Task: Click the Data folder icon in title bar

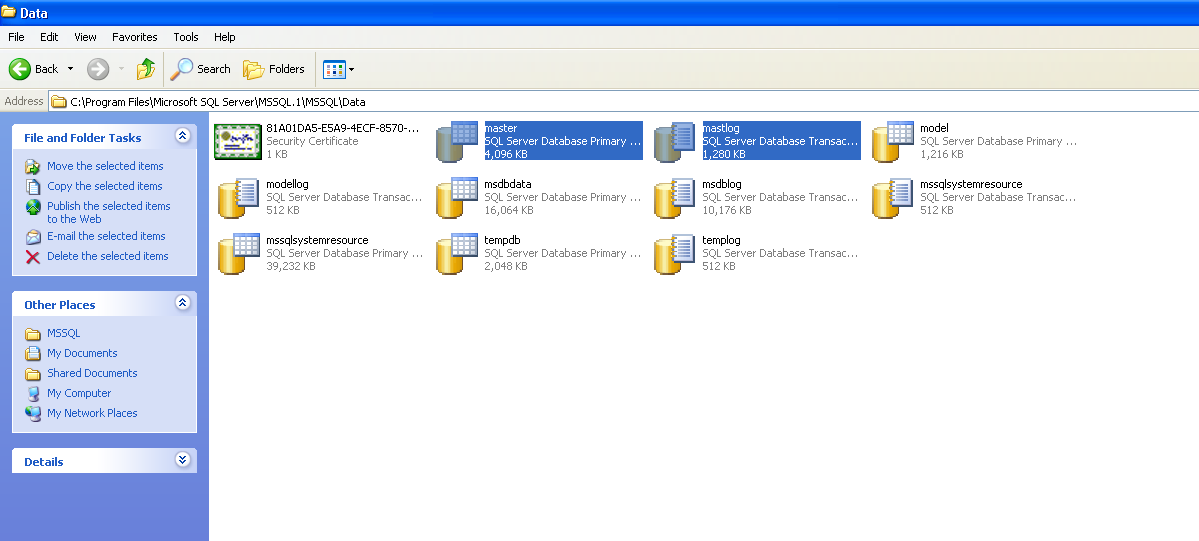Action: pos(8,12)
